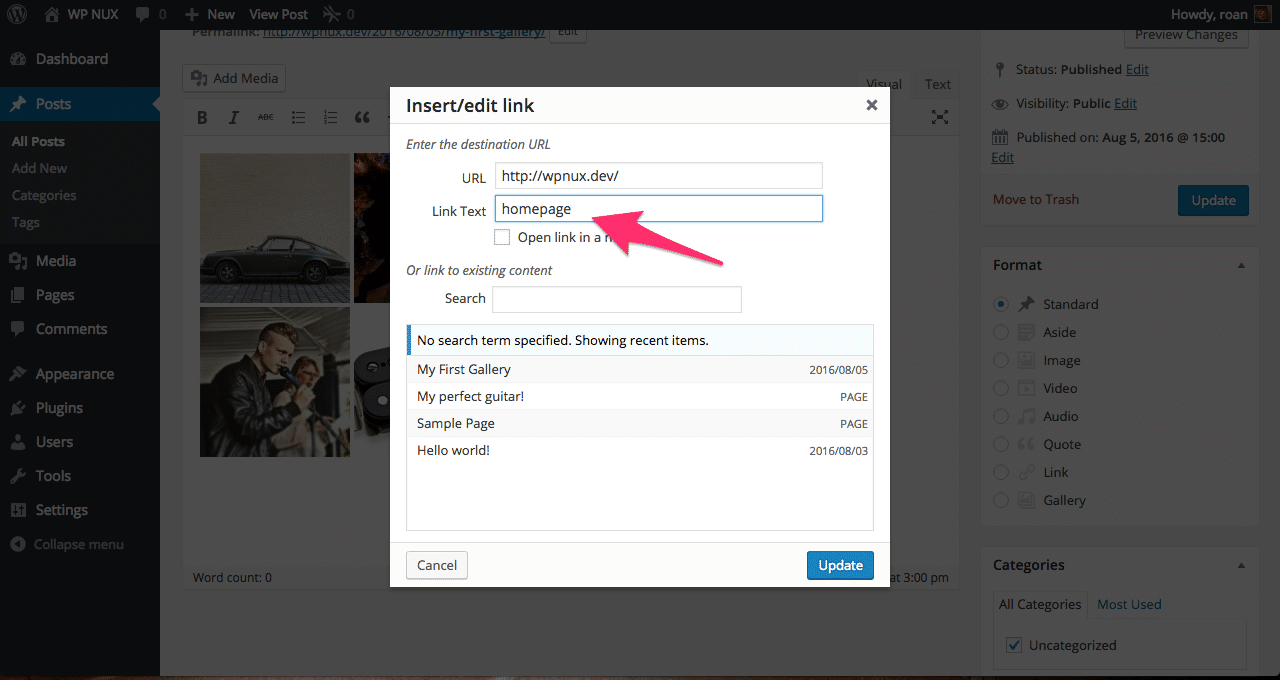The image size is (1280, 680).
Task: Switch to the Most Used categories tab
Action: (x=1129, y=604)
